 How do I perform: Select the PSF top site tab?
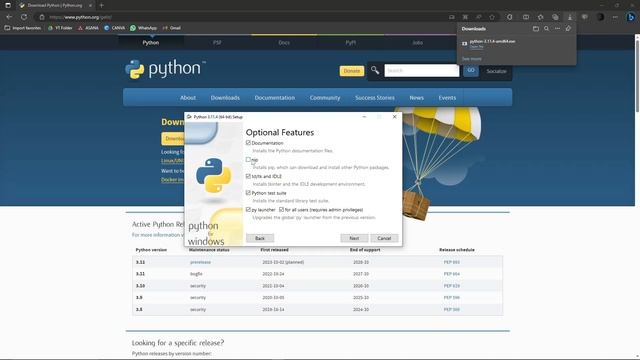pos(217,42)
